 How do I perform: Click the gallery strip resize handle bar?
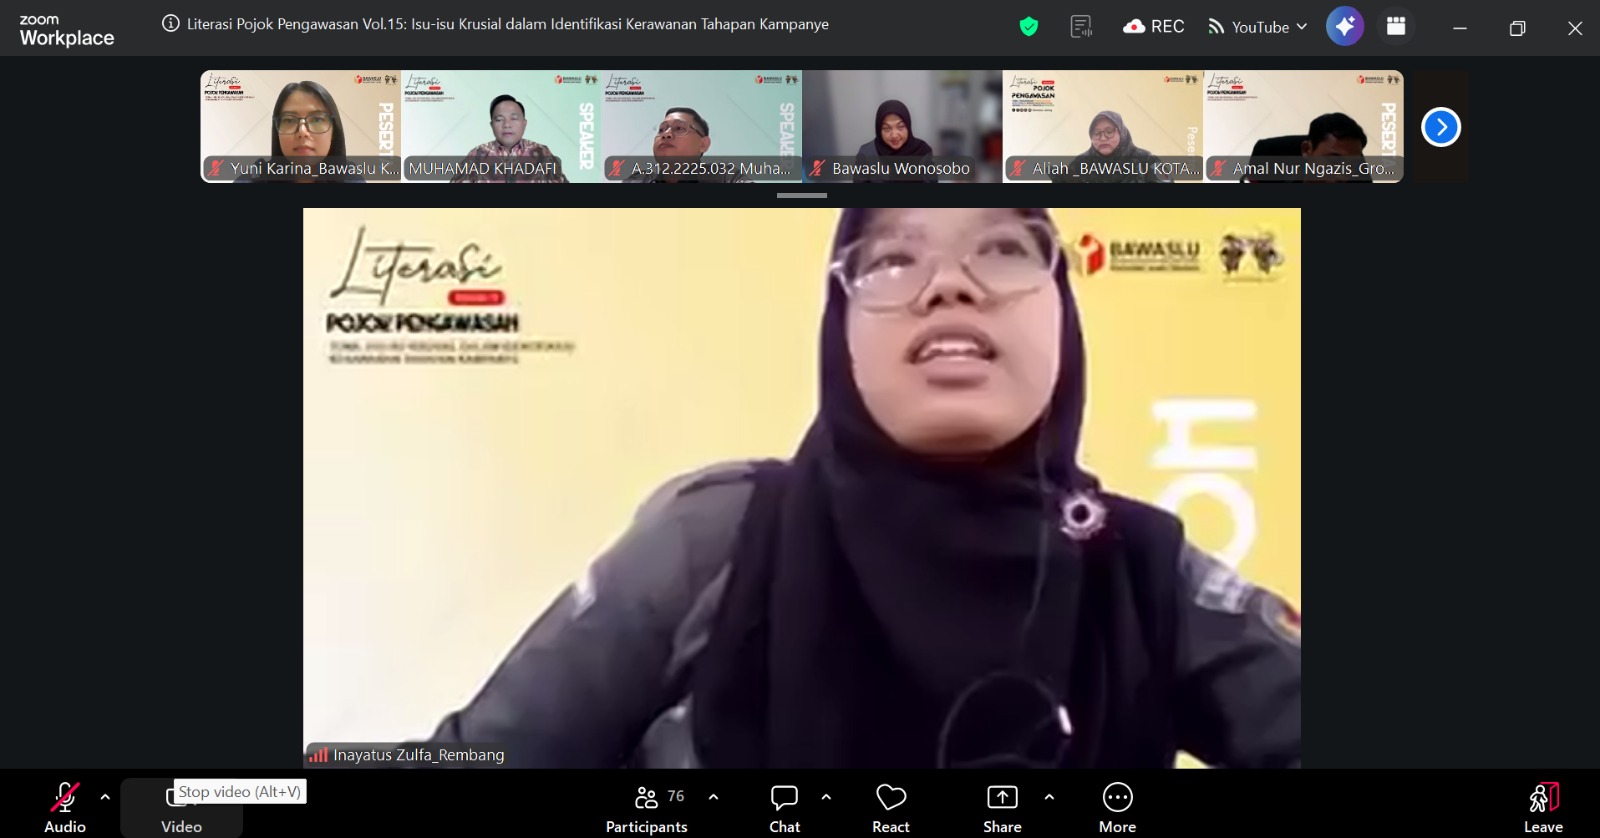pyautogui.click(x=802, y=196)
